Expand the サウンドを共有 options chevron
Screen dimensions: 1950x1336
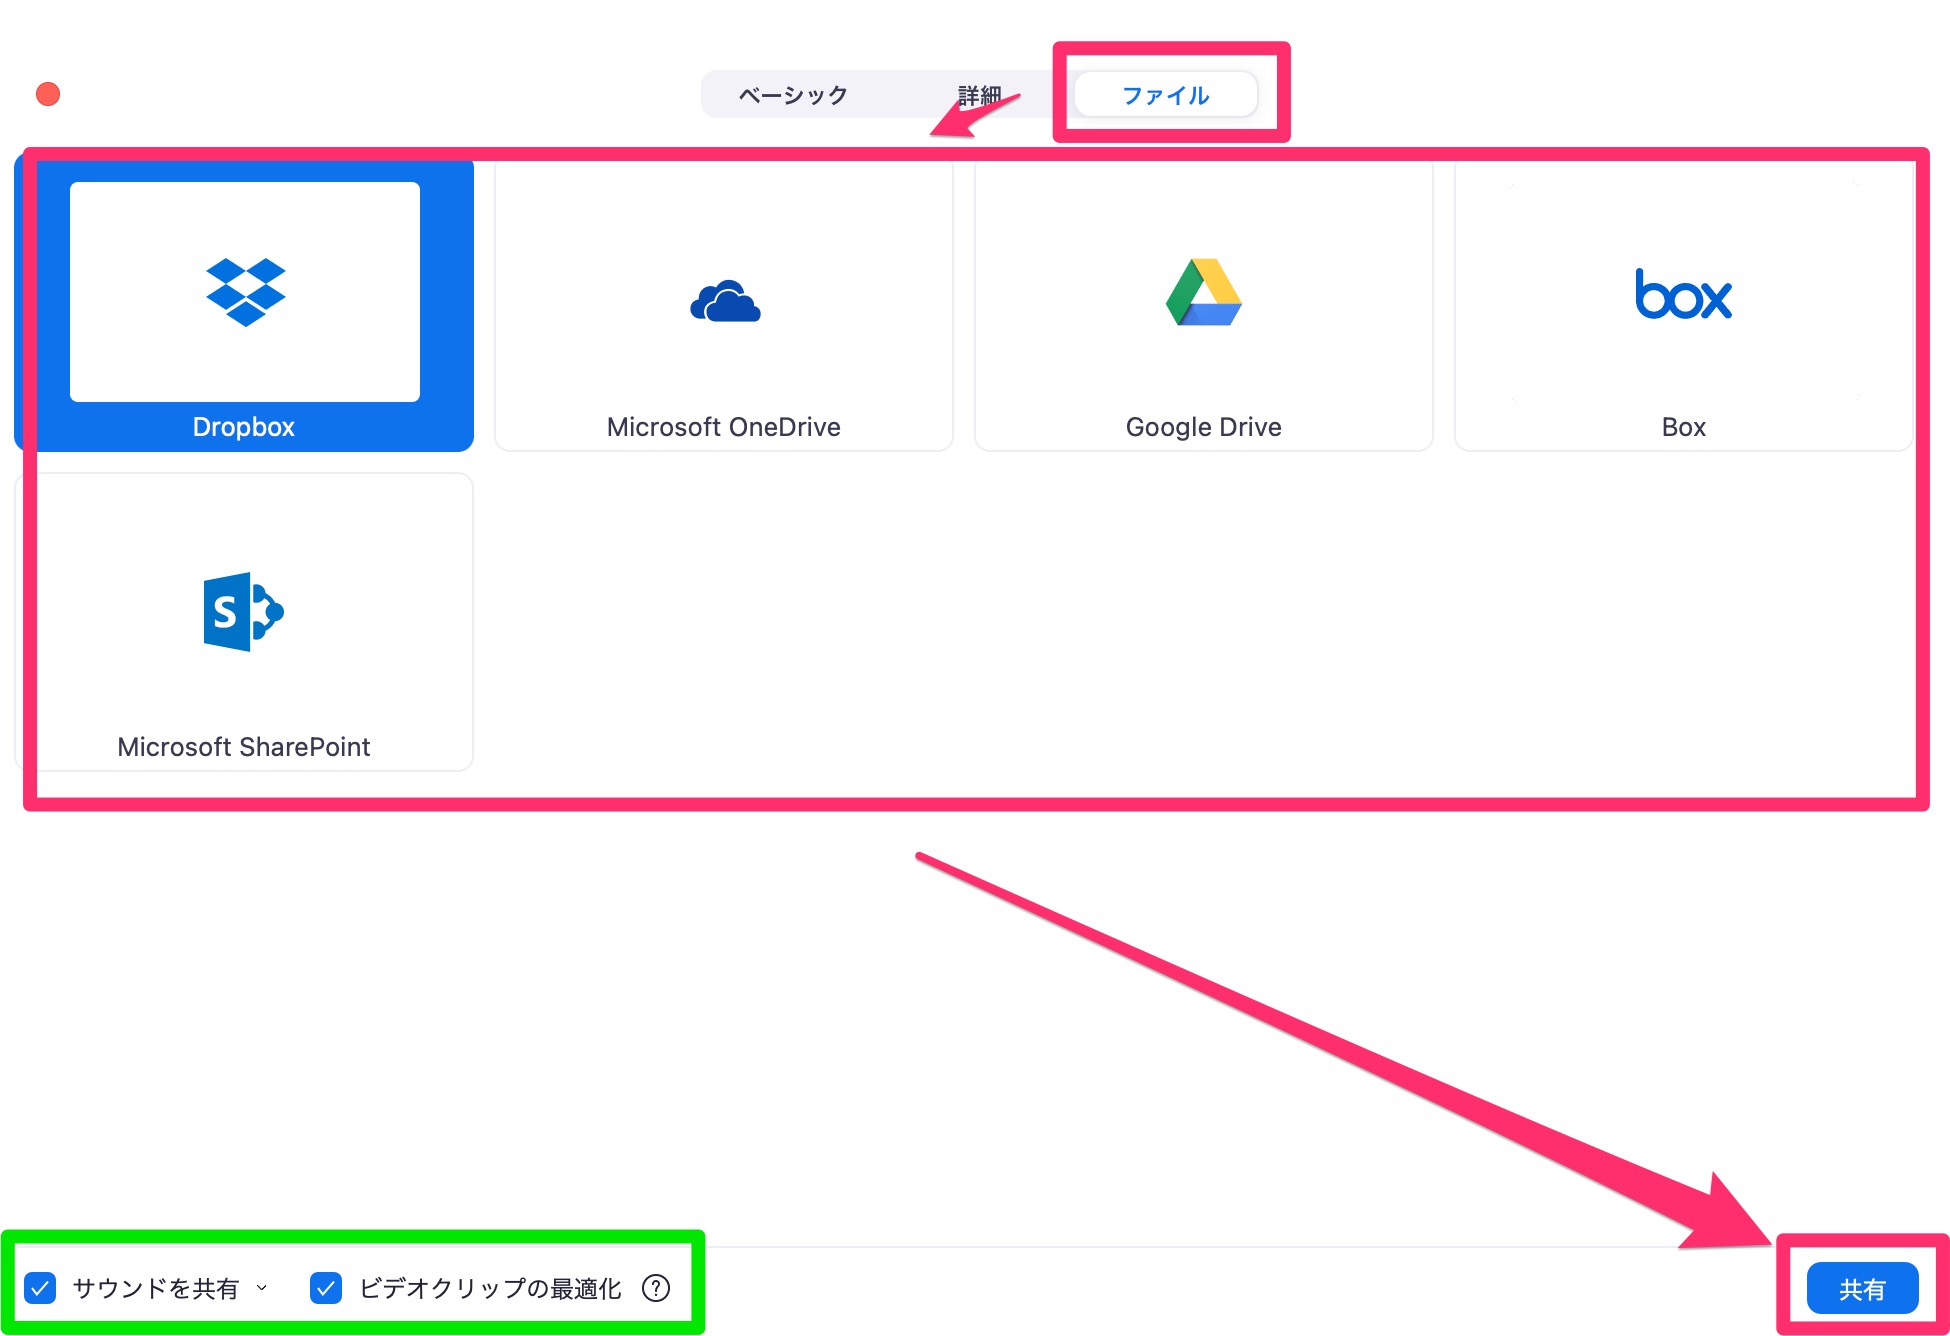(x=262, y=1288)
